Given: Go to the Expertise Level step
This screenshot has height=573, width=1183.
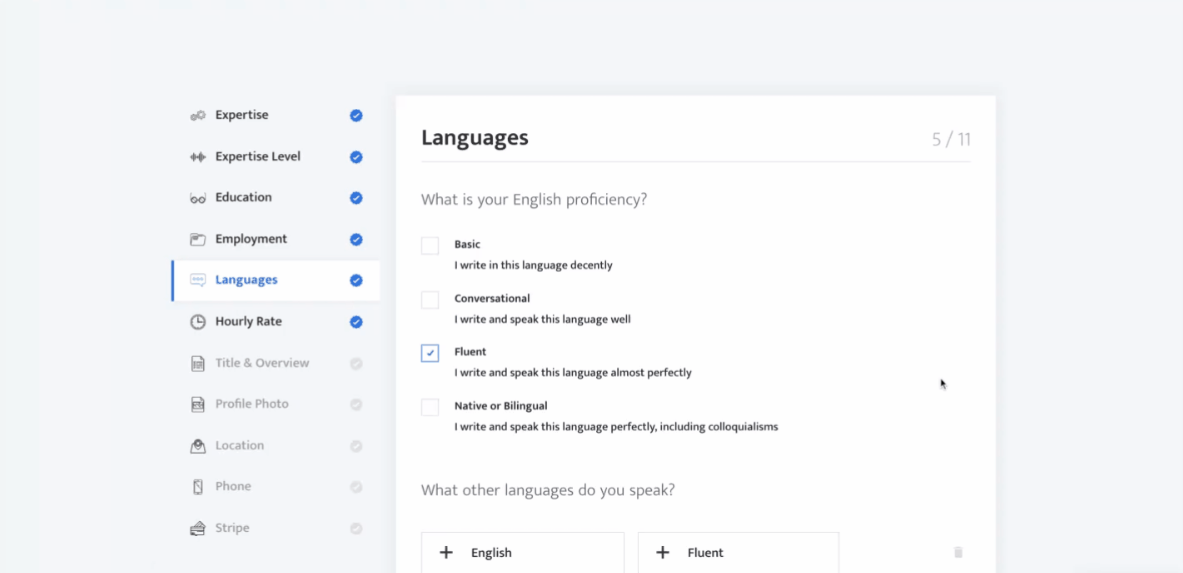Looking at the screenshot, I should (x=276, y=157).
